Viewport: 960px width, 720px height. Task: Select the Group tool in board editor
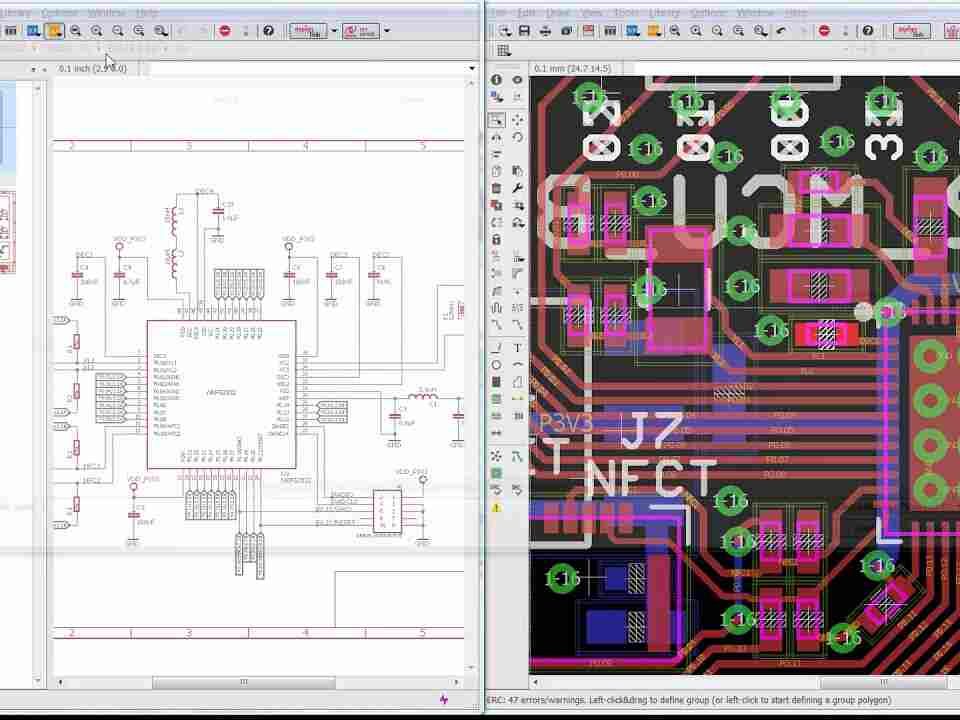[497, 120]
